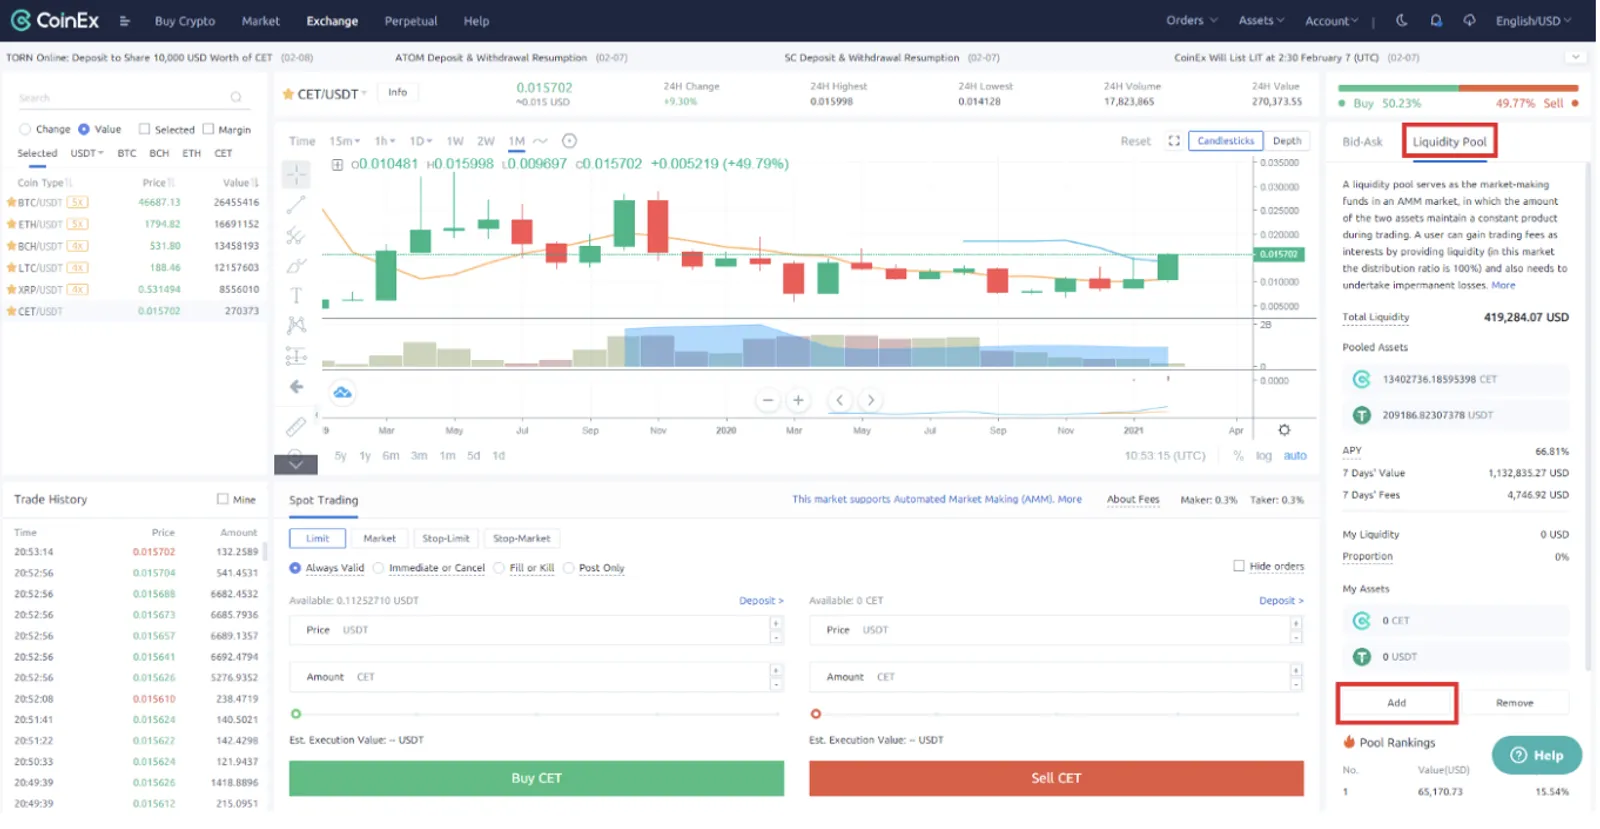Choose the Post Only option
1600x829 pixels.
[x=568, y=568]
